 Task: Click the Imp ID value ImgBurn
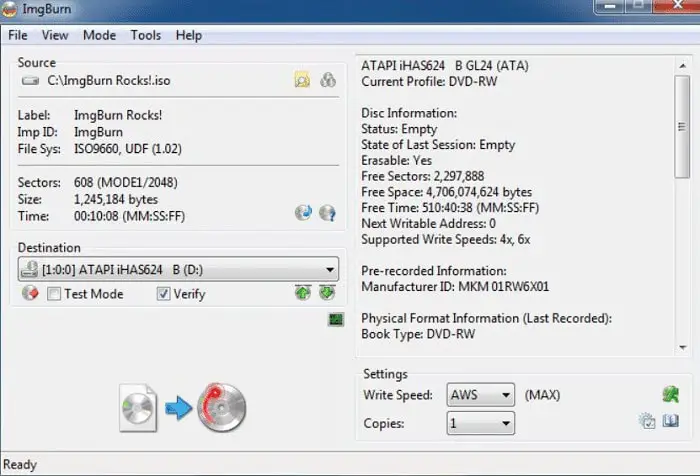(x=98, y=132)
